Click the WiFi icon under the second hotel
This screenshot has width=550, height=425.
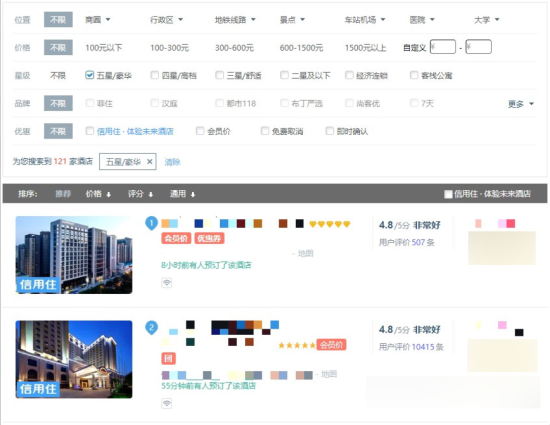click(x=167, y=403)
